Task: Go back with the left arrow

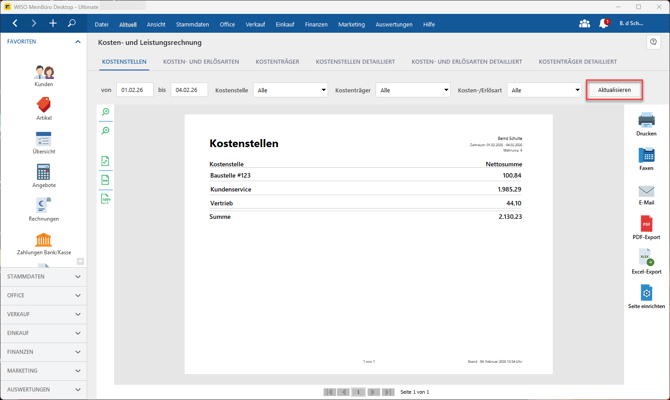Action: point(15,24)
